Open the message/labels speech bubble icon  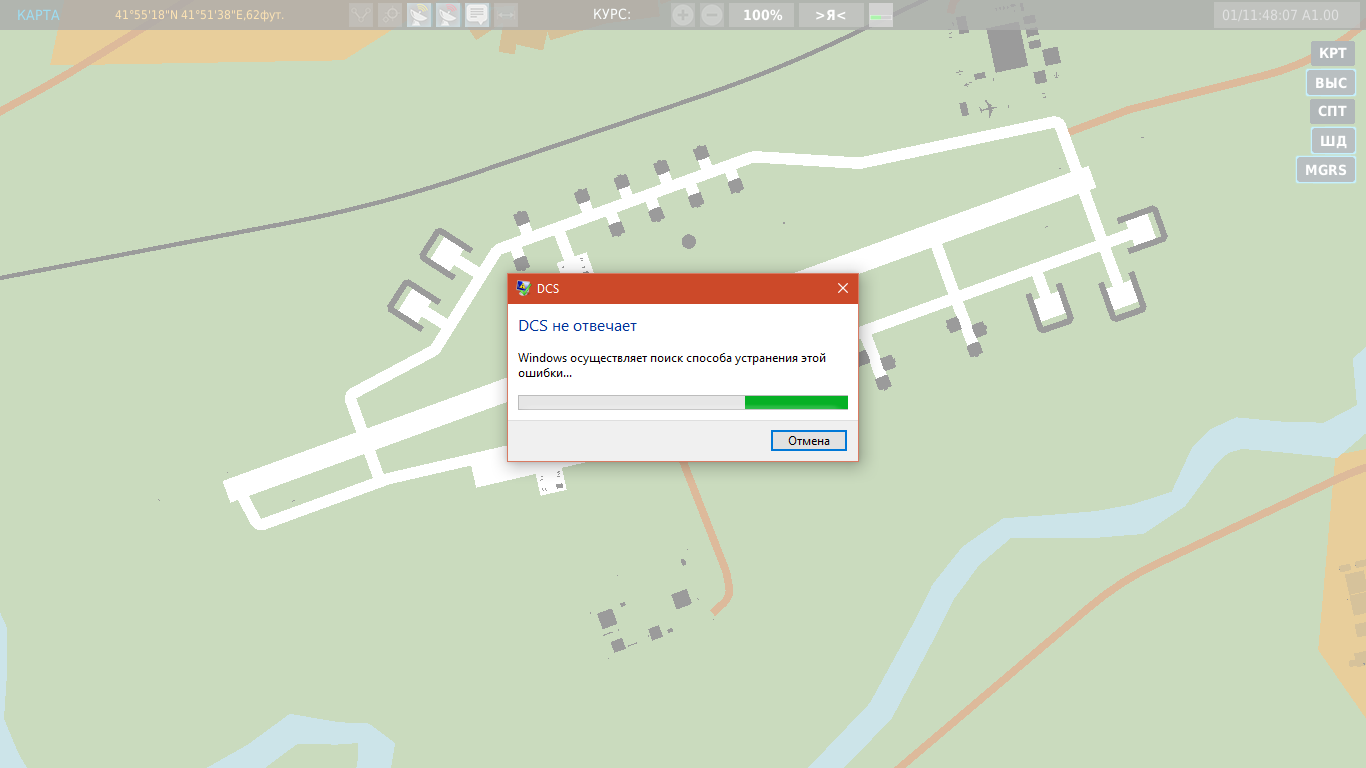click(477, 15)
